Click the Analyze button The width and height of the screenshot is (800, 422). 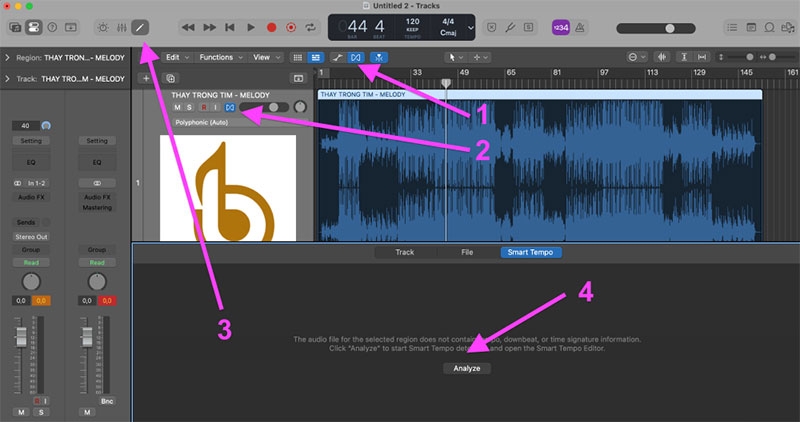467,368
